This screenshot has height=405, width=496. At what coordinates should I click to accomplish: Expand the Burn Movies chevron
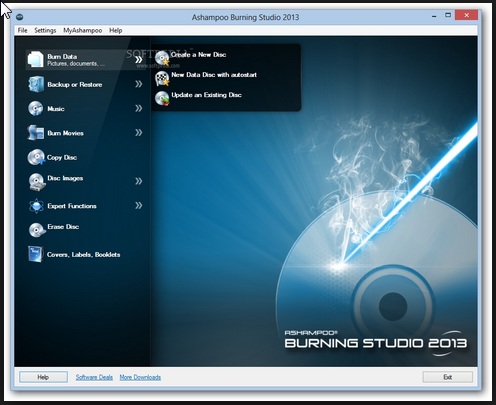tap(139, 133)
